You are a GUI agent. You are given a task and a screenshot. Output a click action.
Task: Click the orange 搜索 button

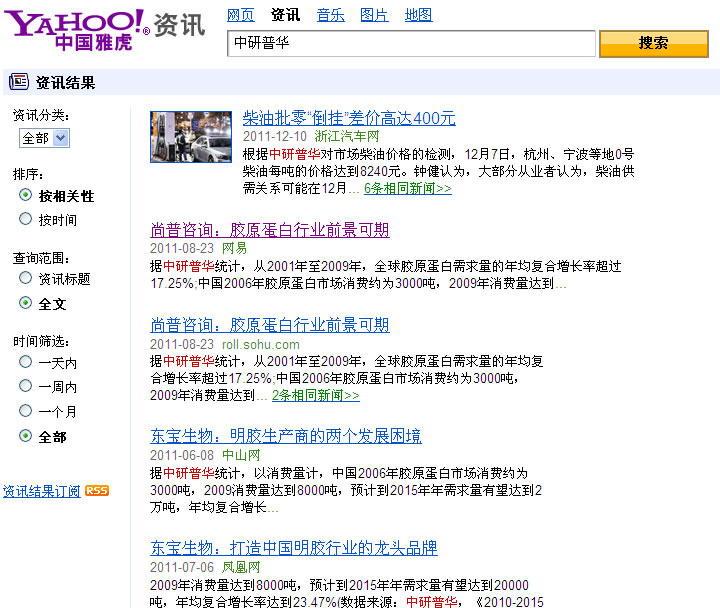653,44
